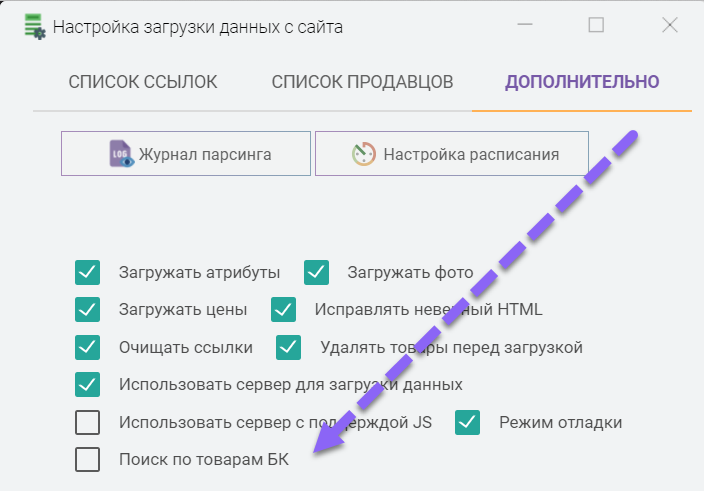Screen dimensions: 704x491
Task: Uncheck Очищать ссылки checkbox
Action: [x=88, y=348]
